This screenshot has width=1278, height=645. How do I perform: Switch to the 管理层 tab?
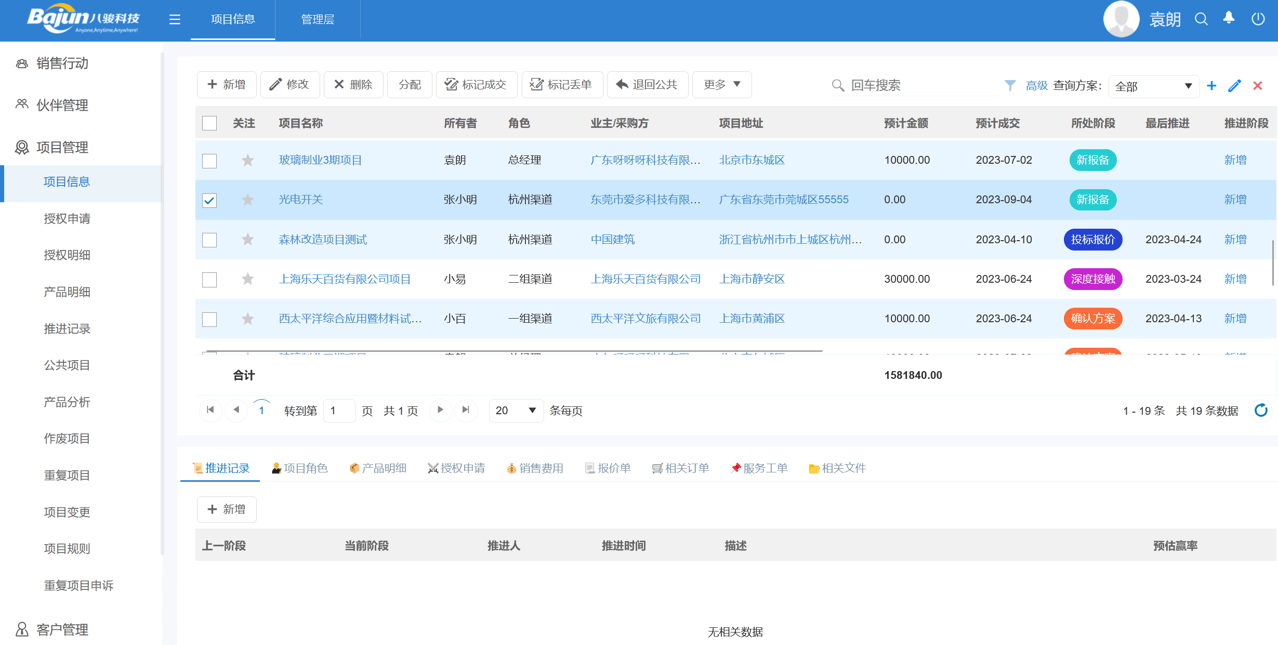click(x=317, y=19)
